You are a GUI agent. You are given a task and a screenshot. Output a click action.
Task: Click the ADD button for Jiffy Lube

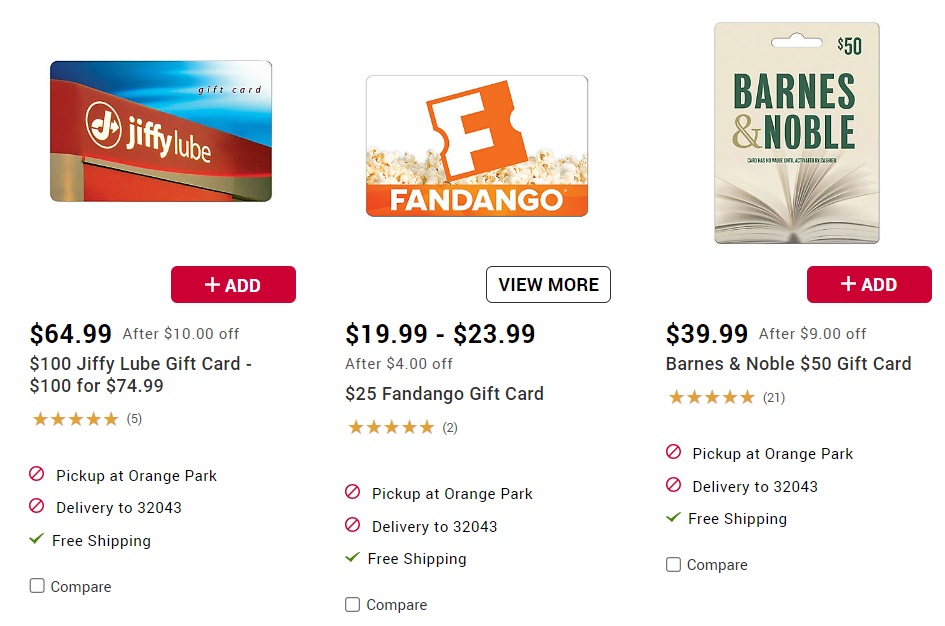[x=233, y=284]
